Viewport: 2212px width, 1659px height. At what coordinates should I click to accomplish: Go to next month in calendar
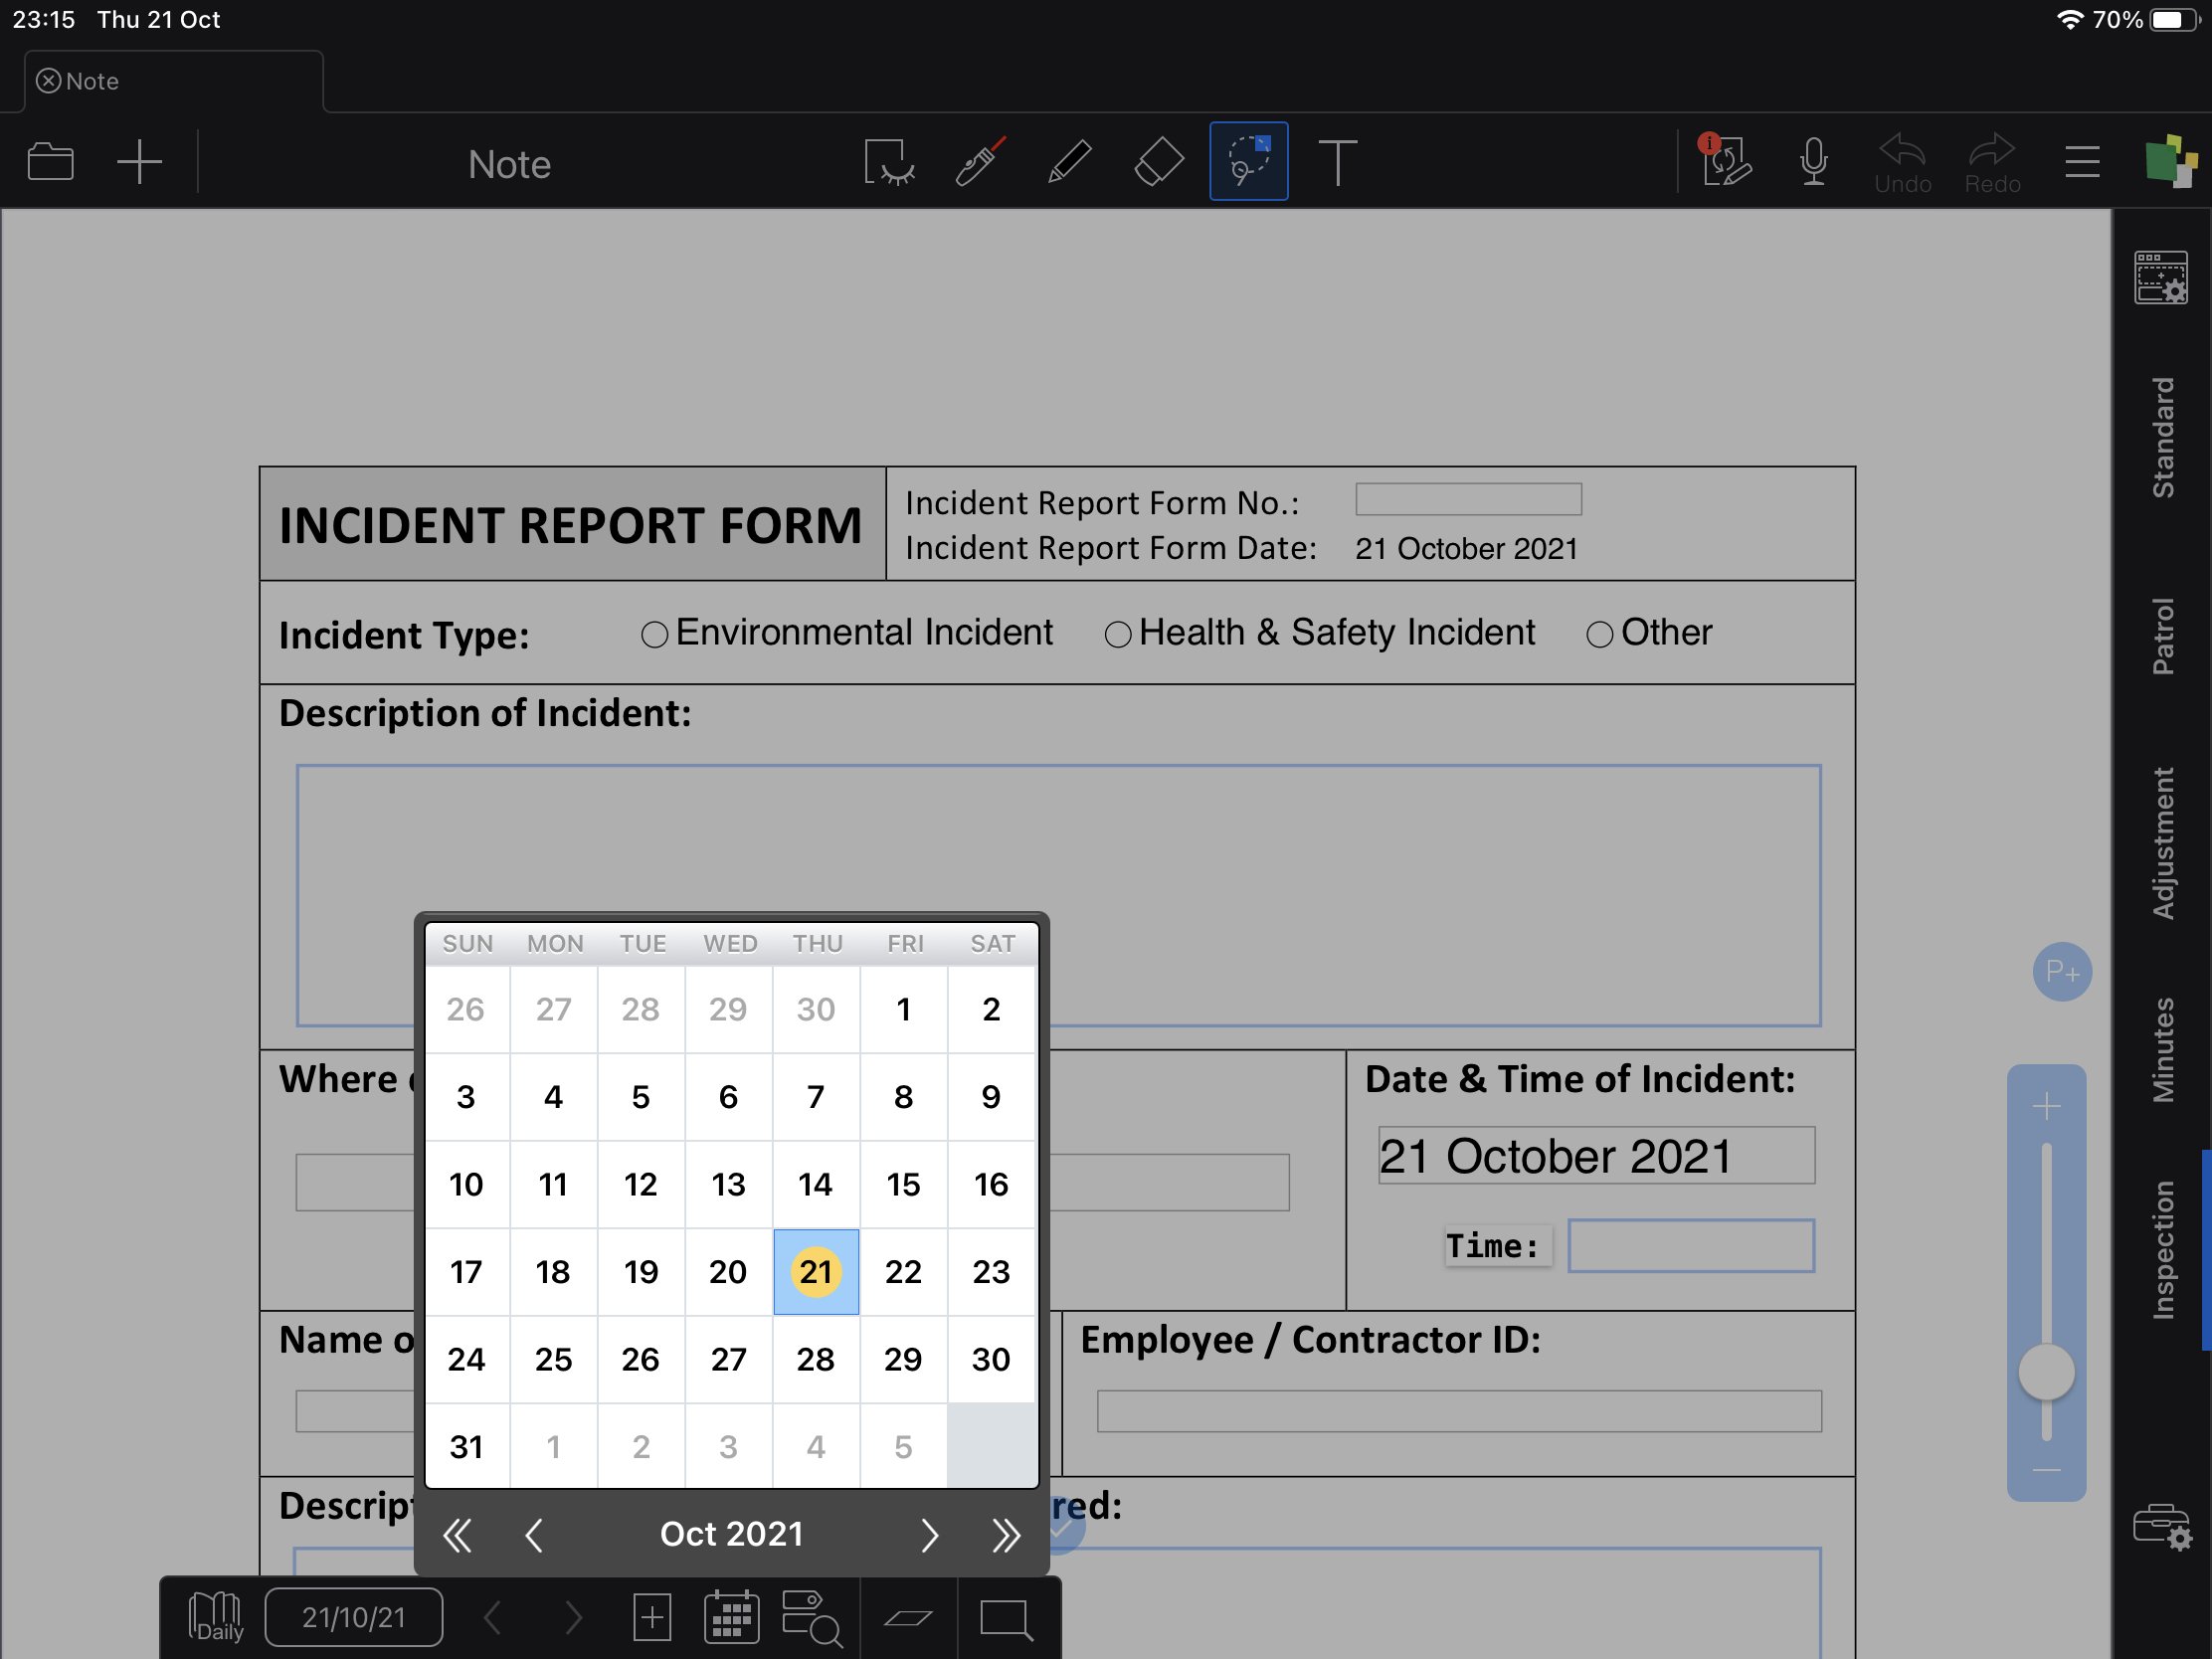pos(929,1535)
